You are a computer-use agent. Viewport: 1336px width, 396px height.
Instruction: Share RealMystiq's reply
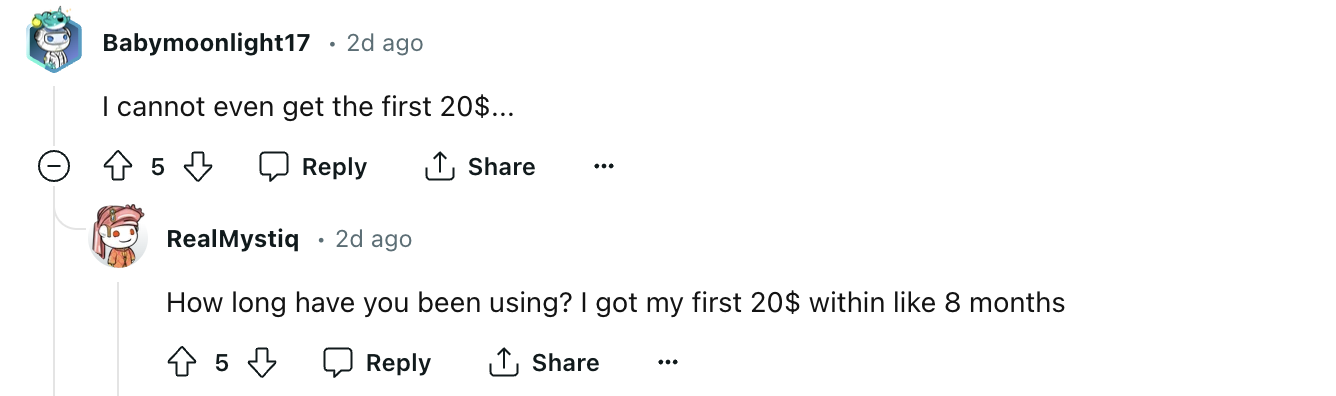coord(544,363)
